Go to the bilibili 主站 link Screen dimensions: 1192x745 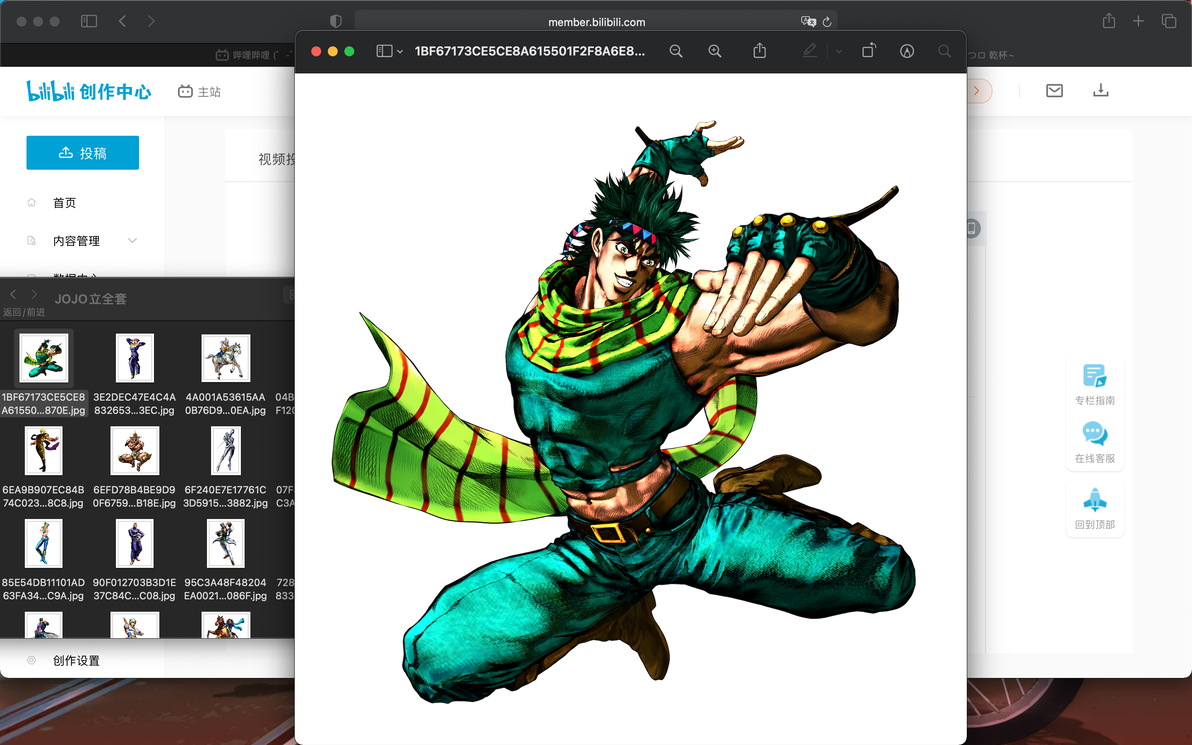(199, 91)
